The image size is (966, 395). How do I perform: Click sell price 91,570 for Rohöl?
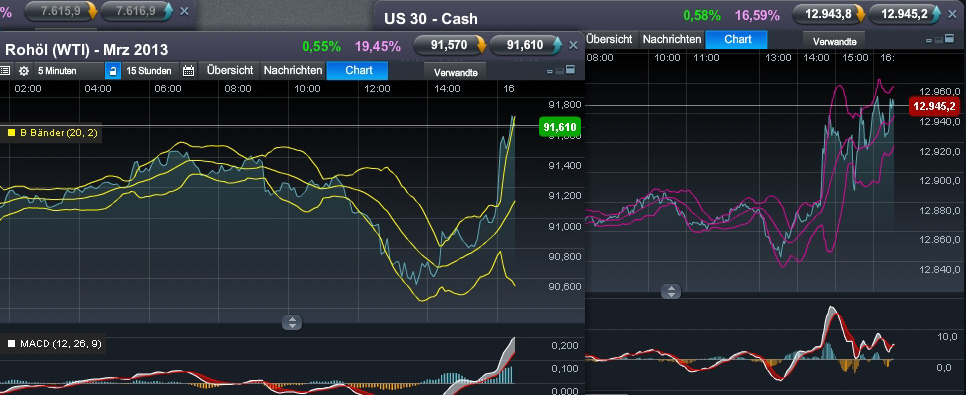coord(450,45)
